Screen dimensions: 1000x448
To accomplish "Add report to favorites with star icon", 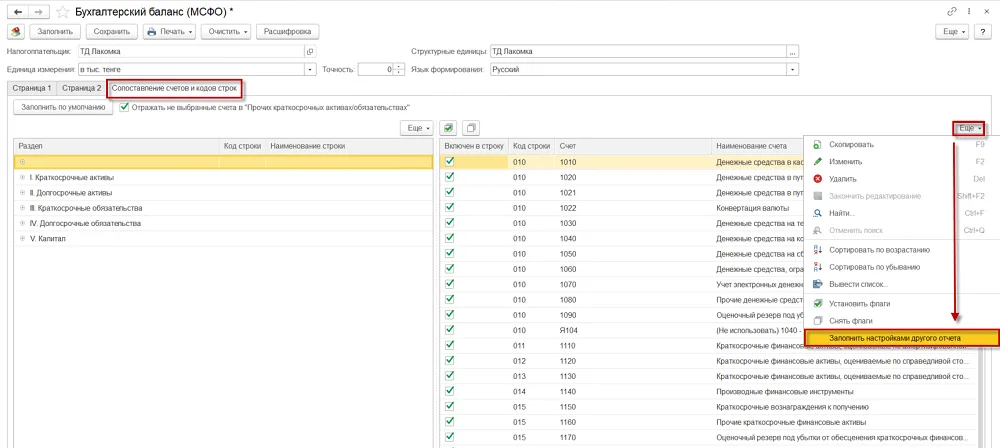I will [62, 11].
